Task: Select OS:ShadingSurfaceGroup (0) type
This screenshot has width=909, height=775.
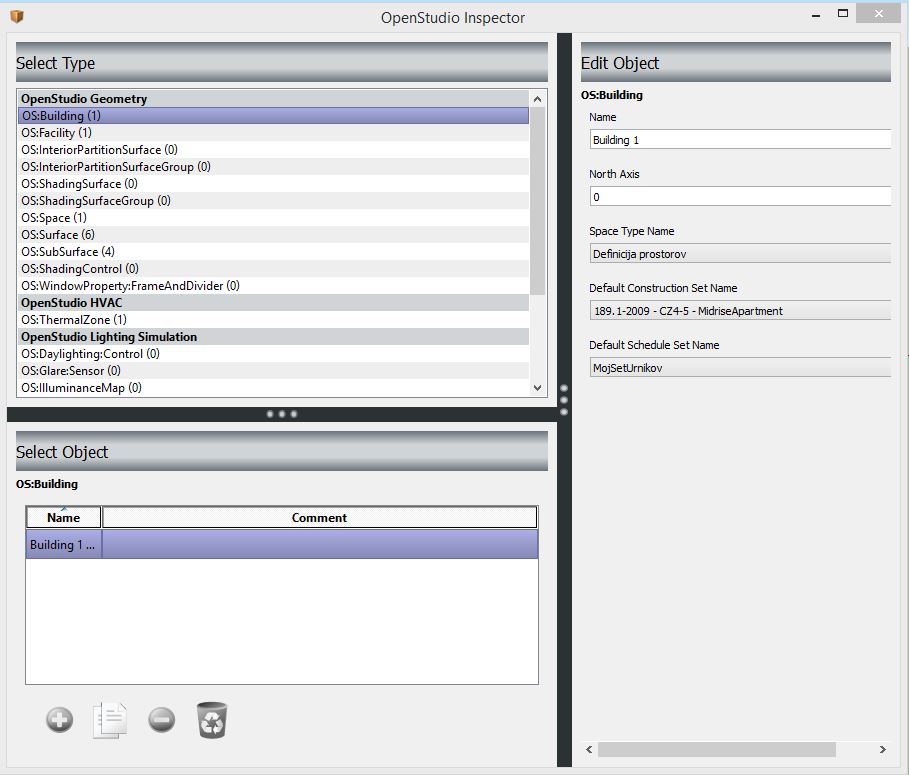Action: click(x=274, y=201)
